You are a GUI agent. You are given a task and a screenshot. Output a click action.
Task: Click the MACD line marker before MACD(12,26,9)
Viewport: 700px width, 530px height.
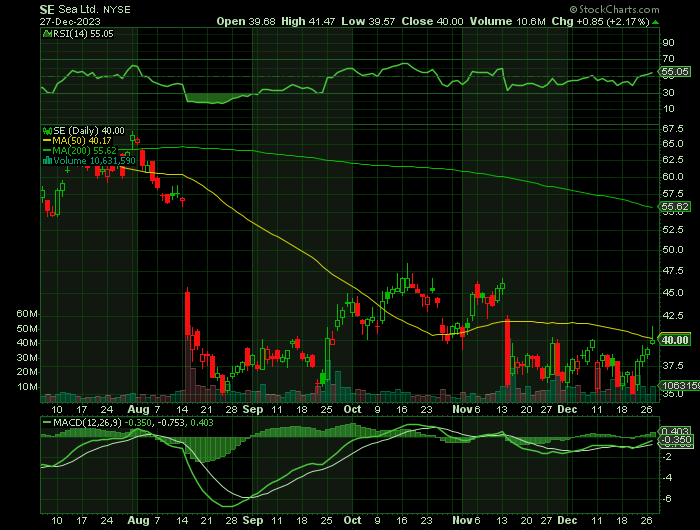tap(47, 422)
